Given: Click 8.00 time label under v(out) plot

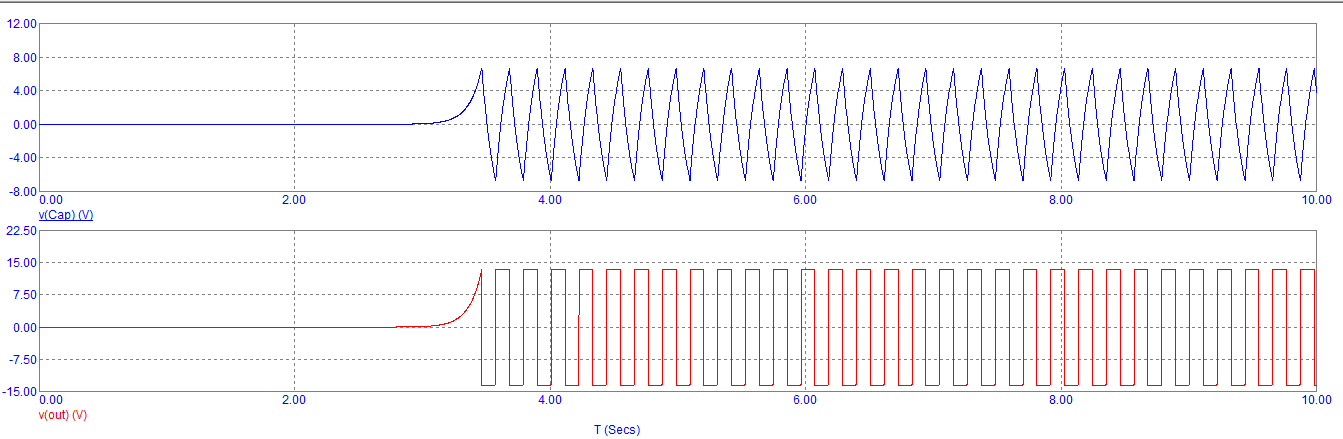Looking at the screenshot, I should click(x=1060, y=399).
